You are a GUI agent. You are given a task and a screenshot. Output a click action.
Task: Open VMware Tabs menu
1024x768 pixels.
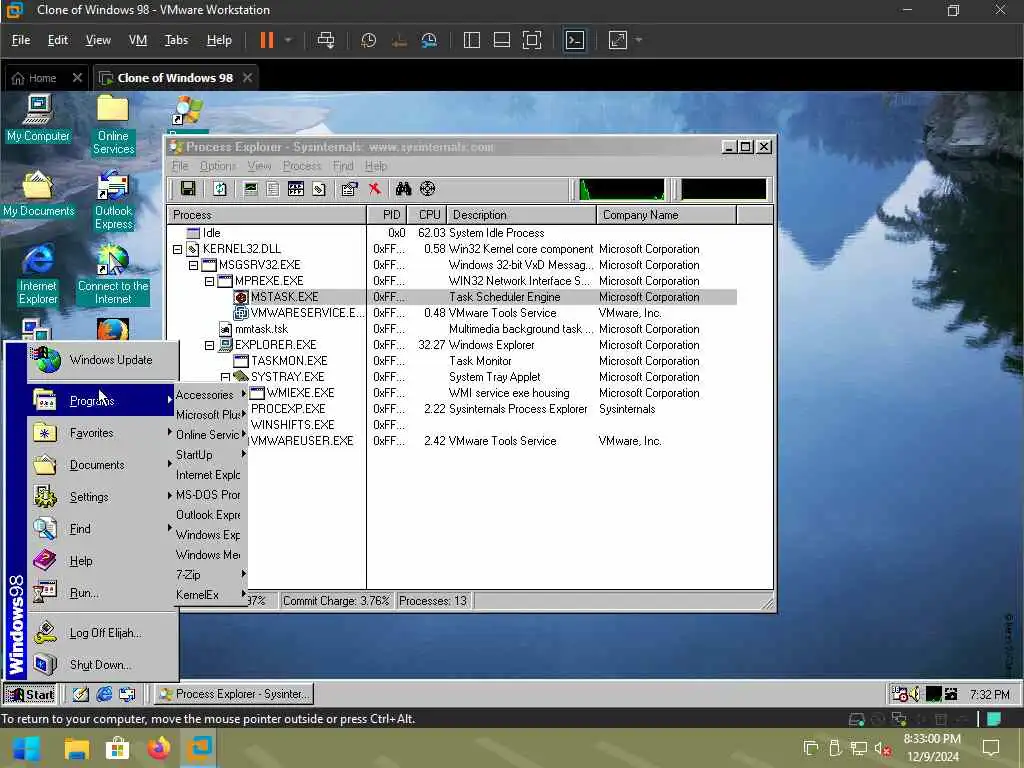(x=176, y=40)
